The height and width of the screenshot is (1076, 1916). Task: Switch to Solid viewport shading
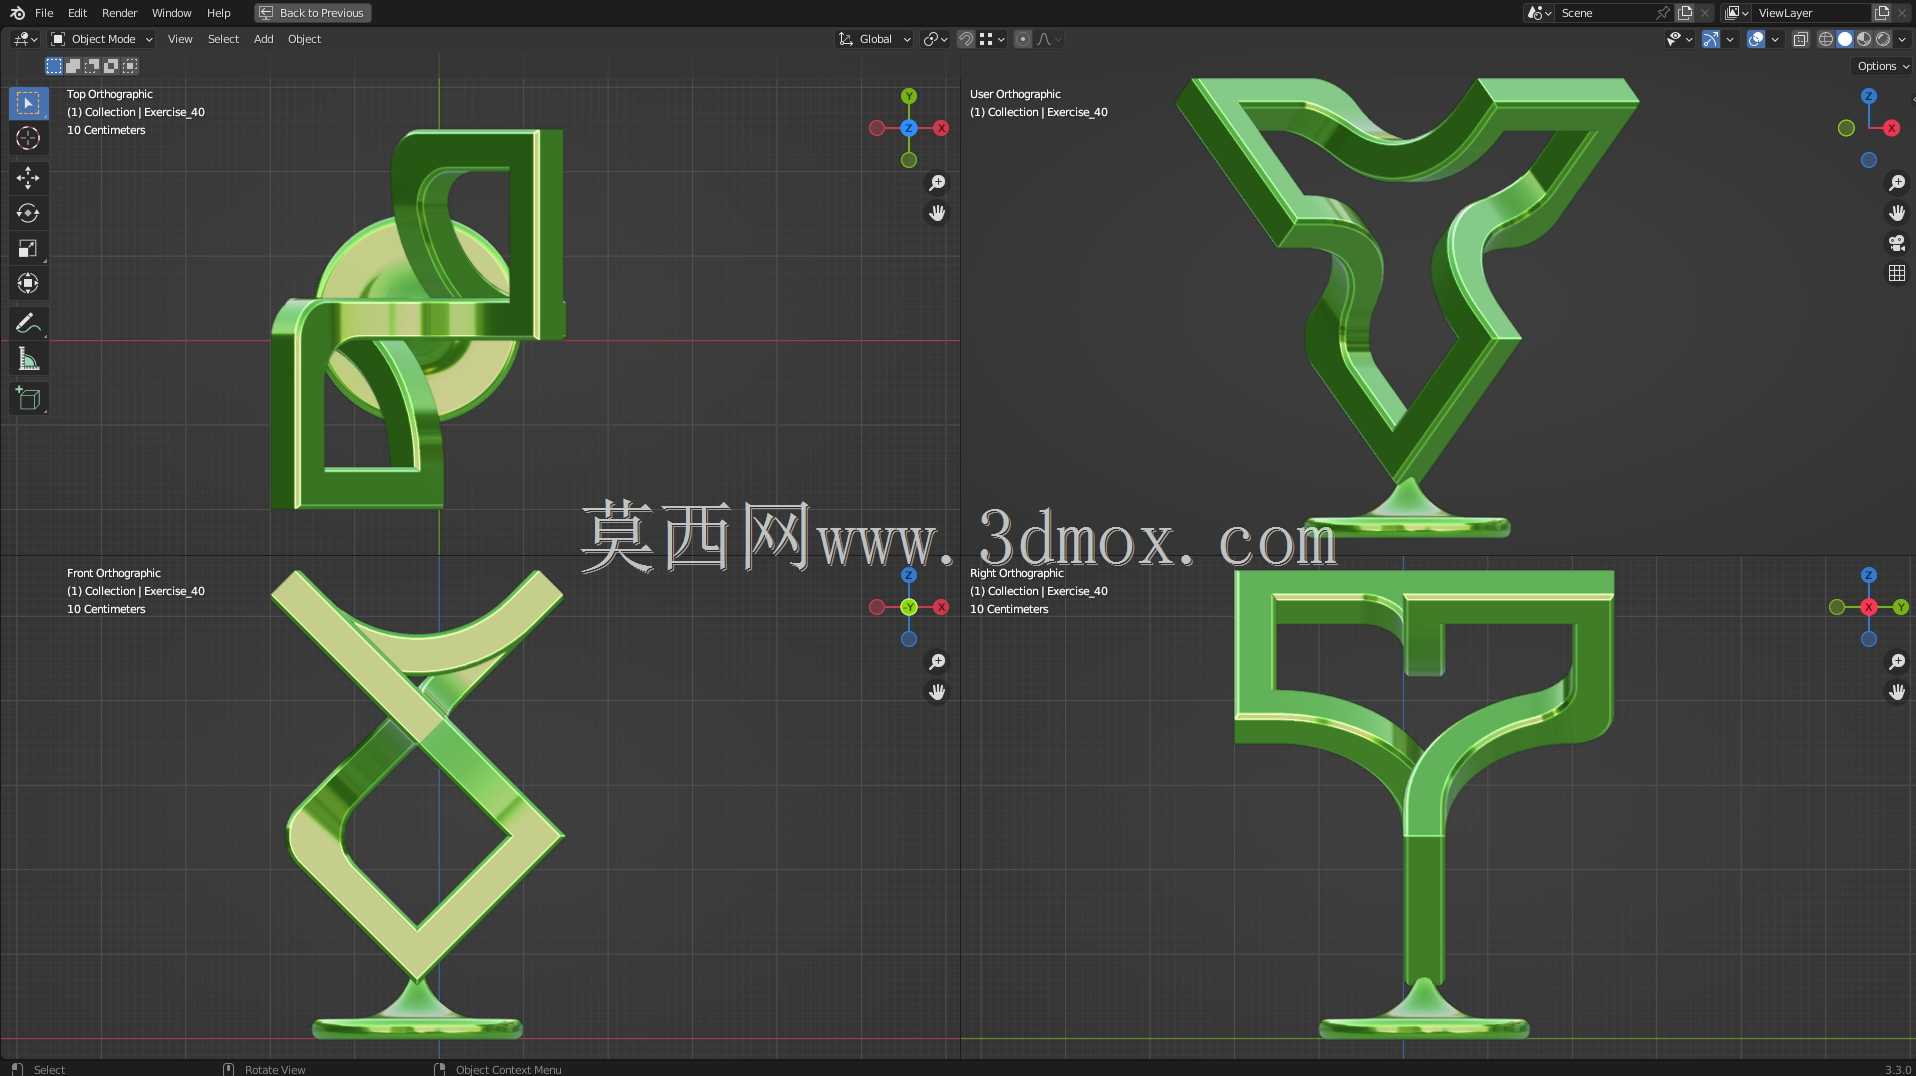tap(1845, 39)
